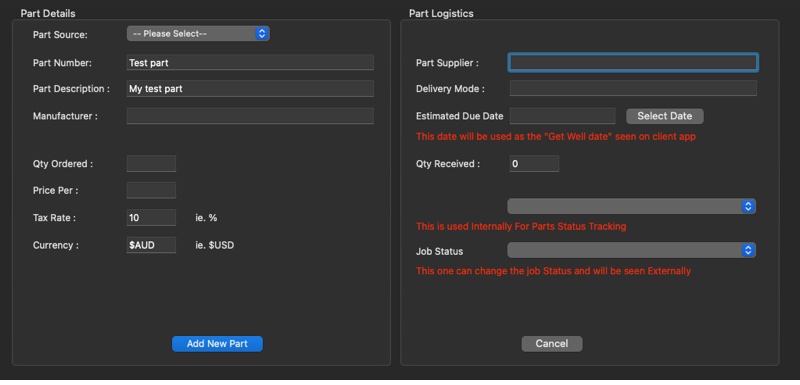Click the 'Tax Rate :' label

tap(54, 218)
